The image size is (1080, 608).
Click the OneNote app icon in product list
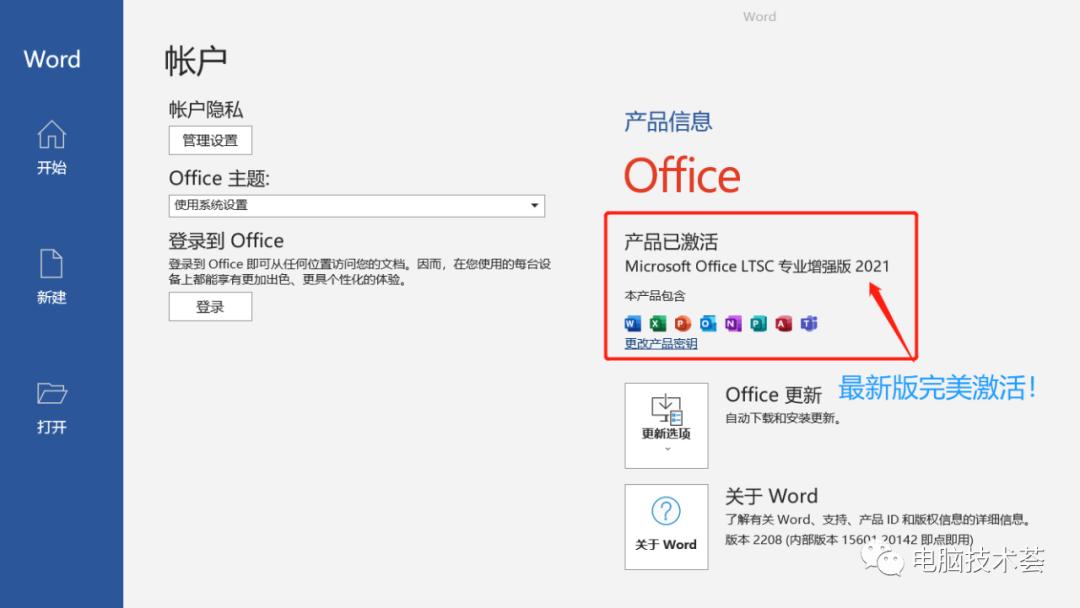click(x=733, y=323)
